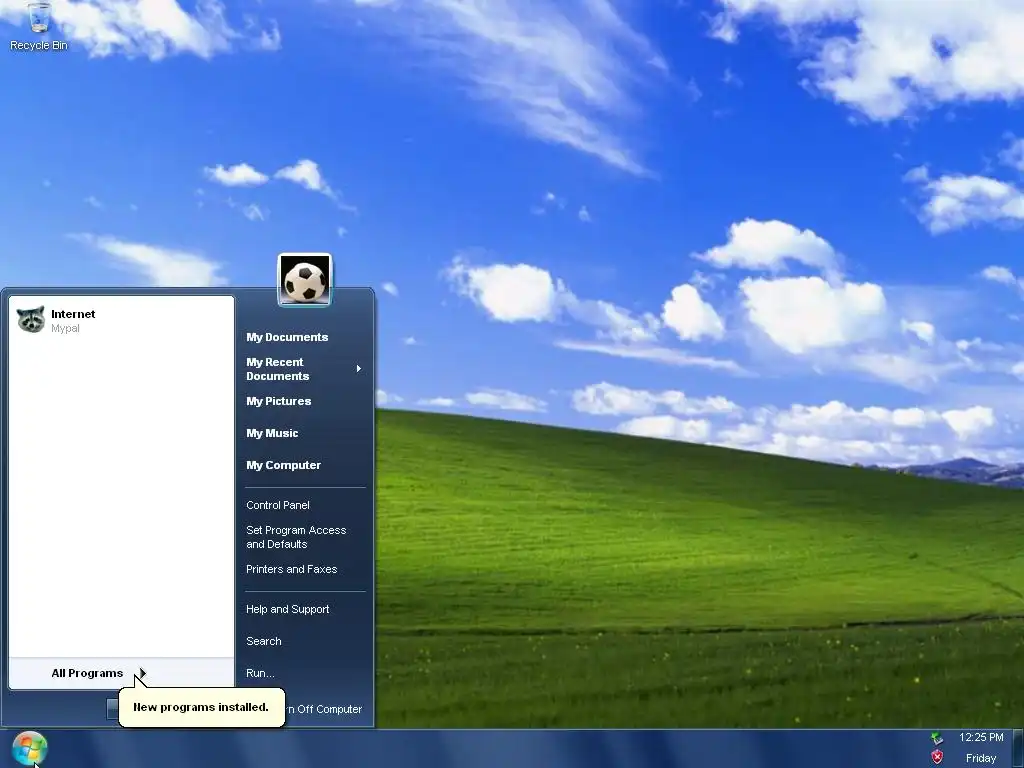This screenshot has height=768, width=1024.
Task: Click the Internet heading text in Start menu
Action: 73,314
